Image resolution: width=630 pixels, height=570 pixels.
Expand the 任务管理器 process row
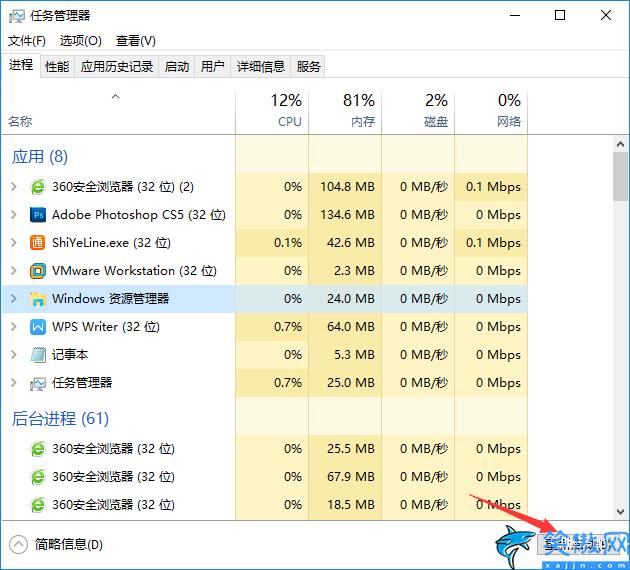(14, 382)
